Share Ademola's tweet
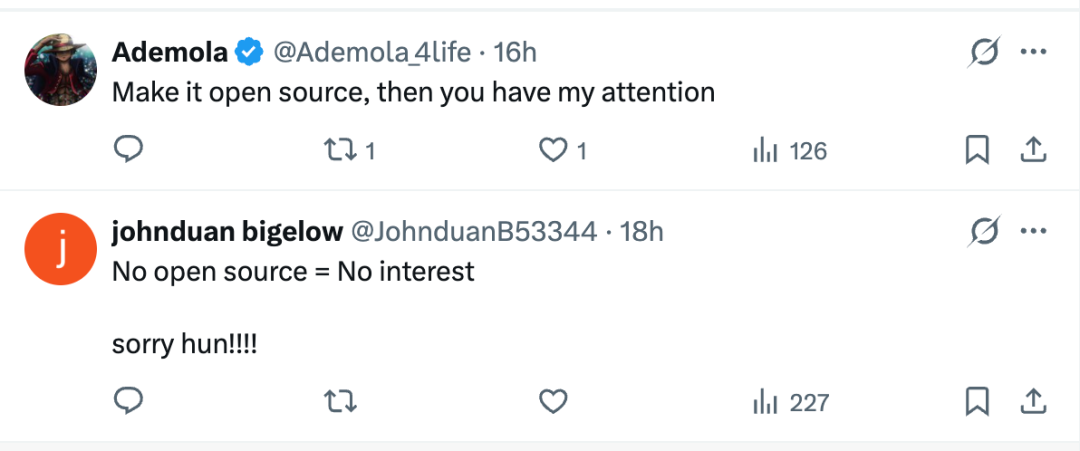 coord(1032,150)
